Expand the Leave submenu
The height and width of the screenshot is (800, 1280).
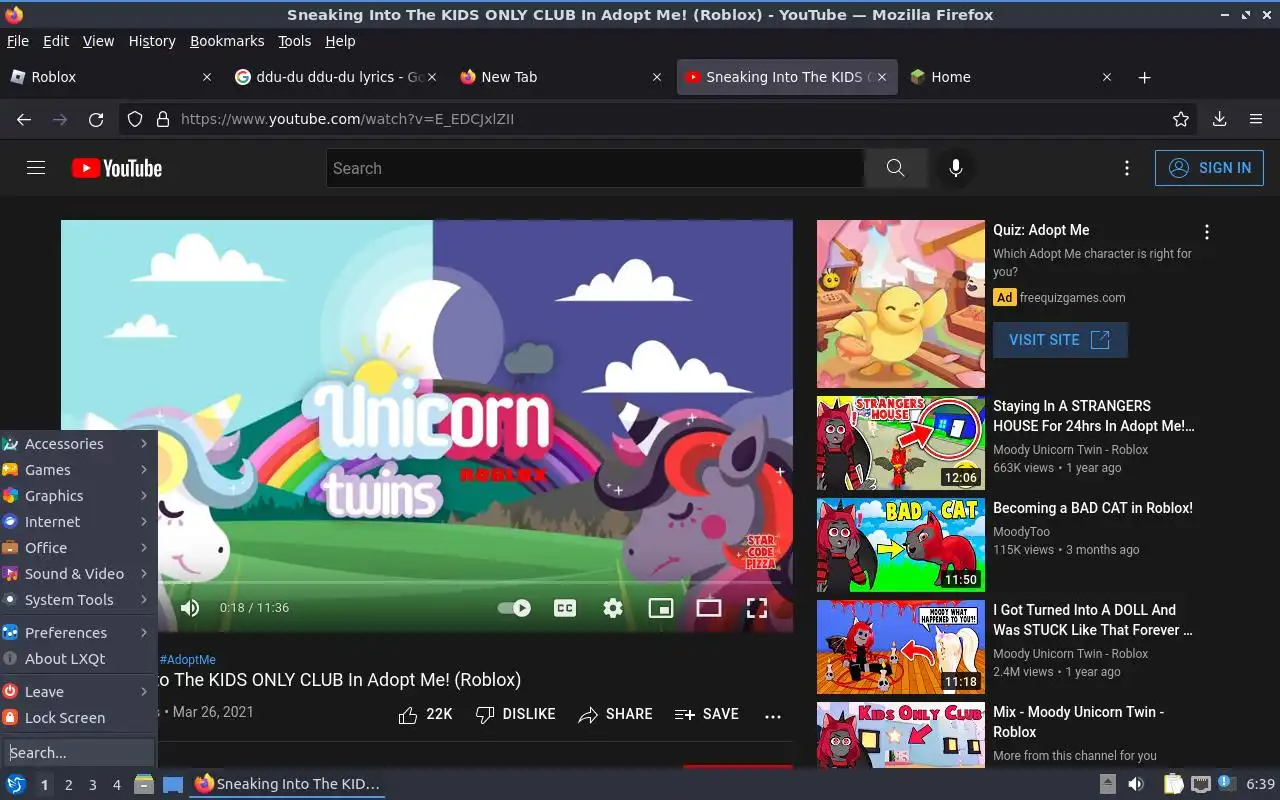pos(77,692)
